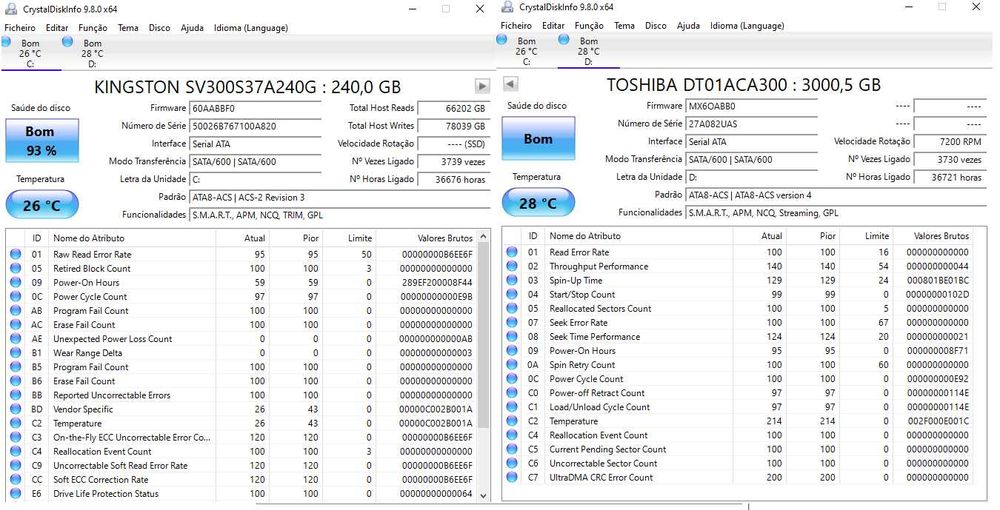Screen dimensions: 1000x510
Task: Open Ficheiro menu in left CrystalDiskInfo window
Action: coord(20,28)
